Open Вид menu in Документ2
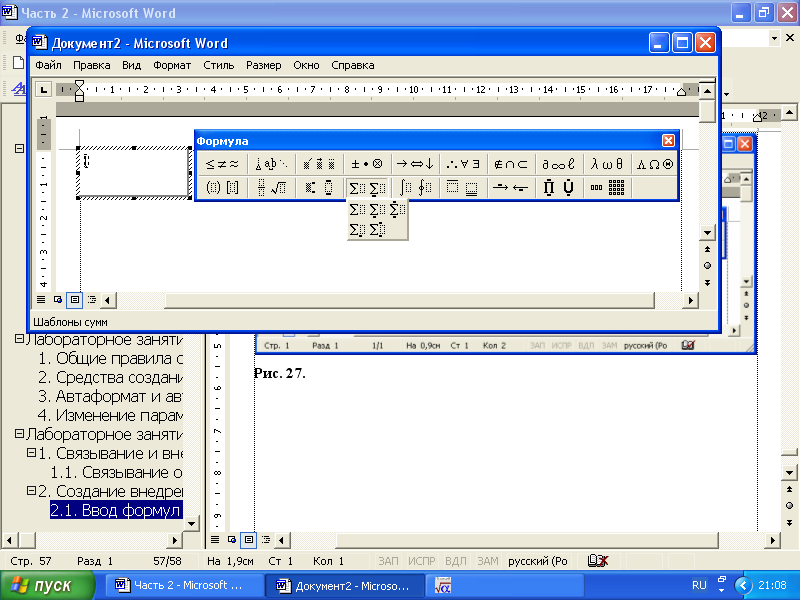The image size is (800, 600). pyautogui.click(x=131, y=65)
